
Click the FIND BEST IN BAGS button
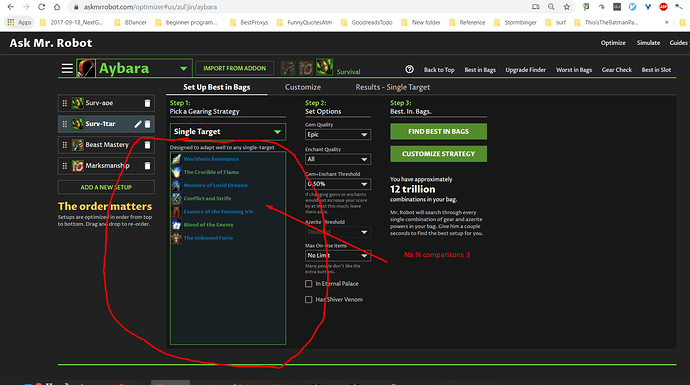pyautogui.click(x=438, y=132)
